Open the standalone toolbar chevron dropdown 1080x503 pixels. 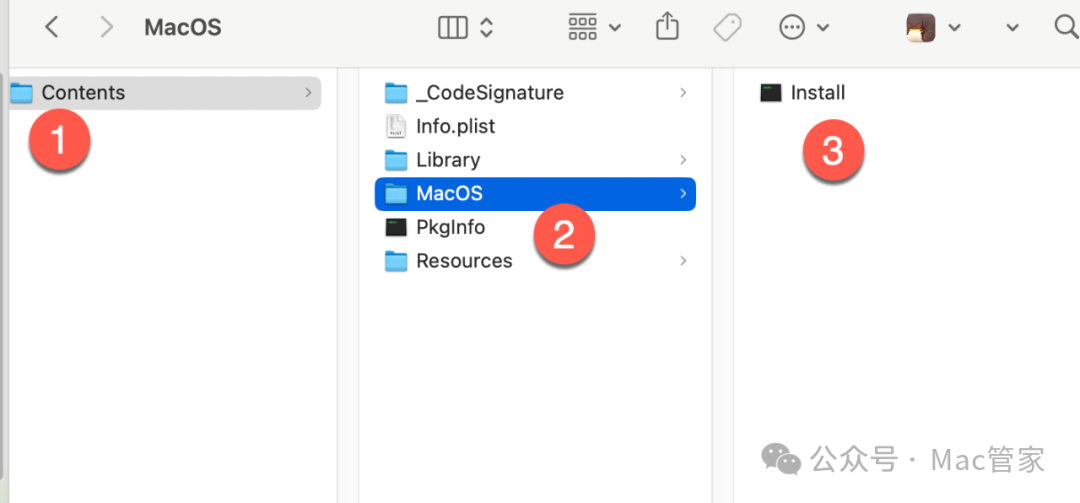pos(1012,28)
